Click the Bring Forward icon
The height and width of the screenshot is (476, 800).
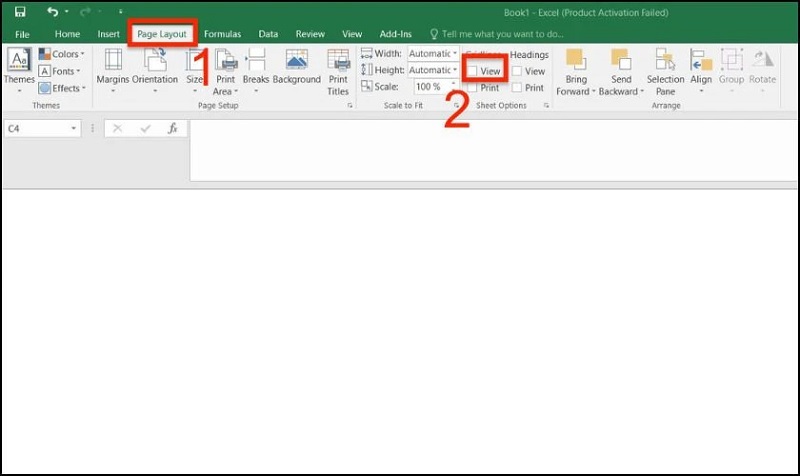click(575, 70)
